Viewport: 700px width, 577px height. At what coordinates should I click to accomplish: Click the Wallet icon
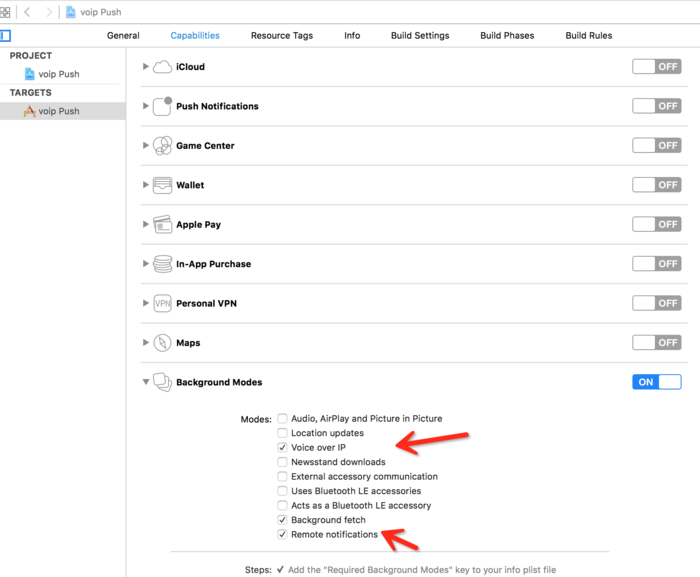[162, 185]
